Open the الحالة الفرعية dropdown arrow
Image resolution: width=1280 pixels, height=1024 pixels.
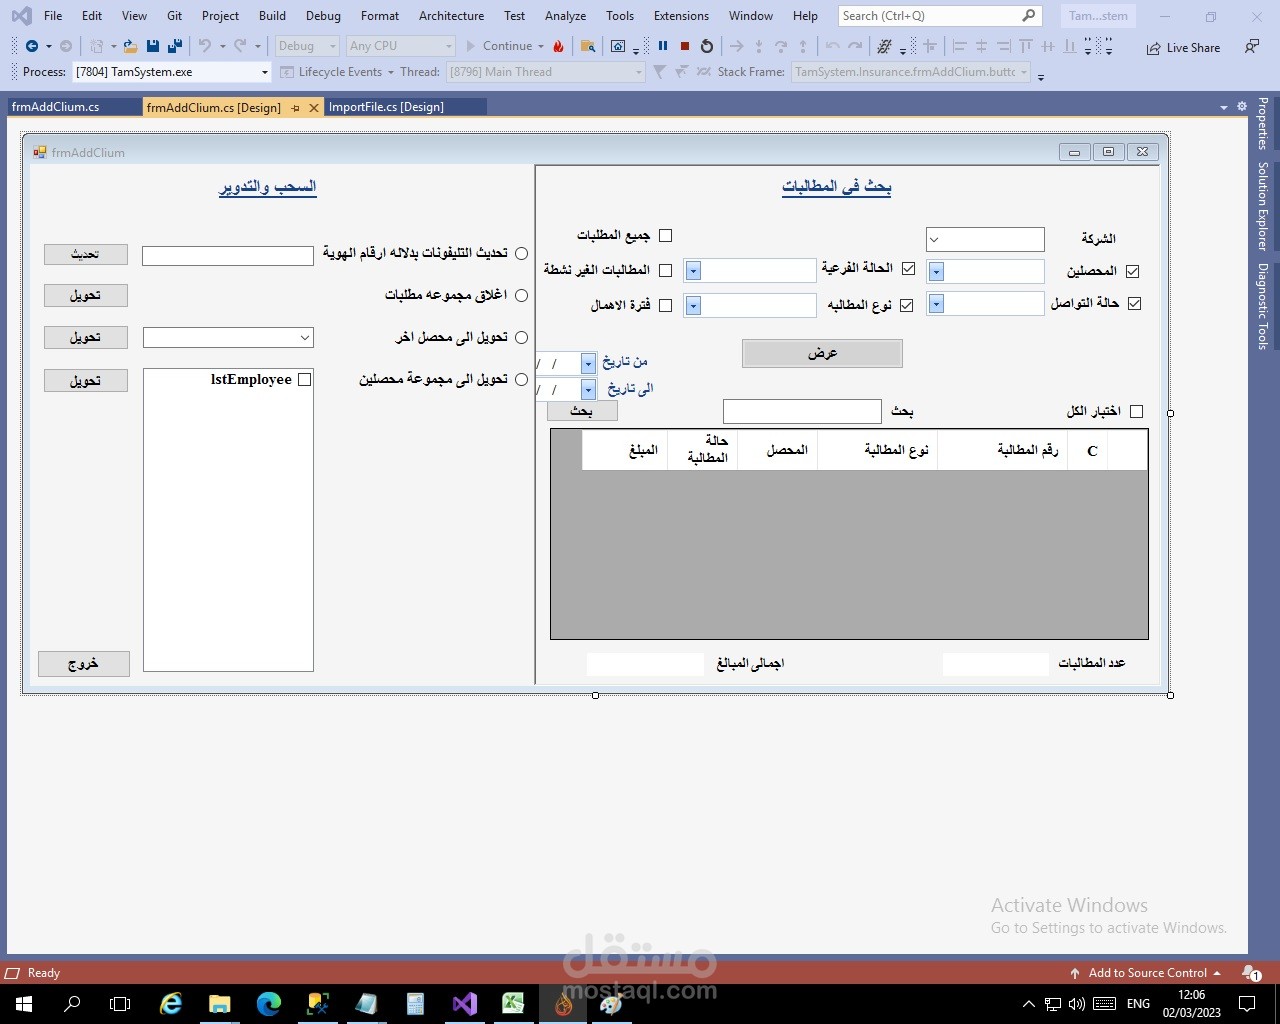(693, 271)
